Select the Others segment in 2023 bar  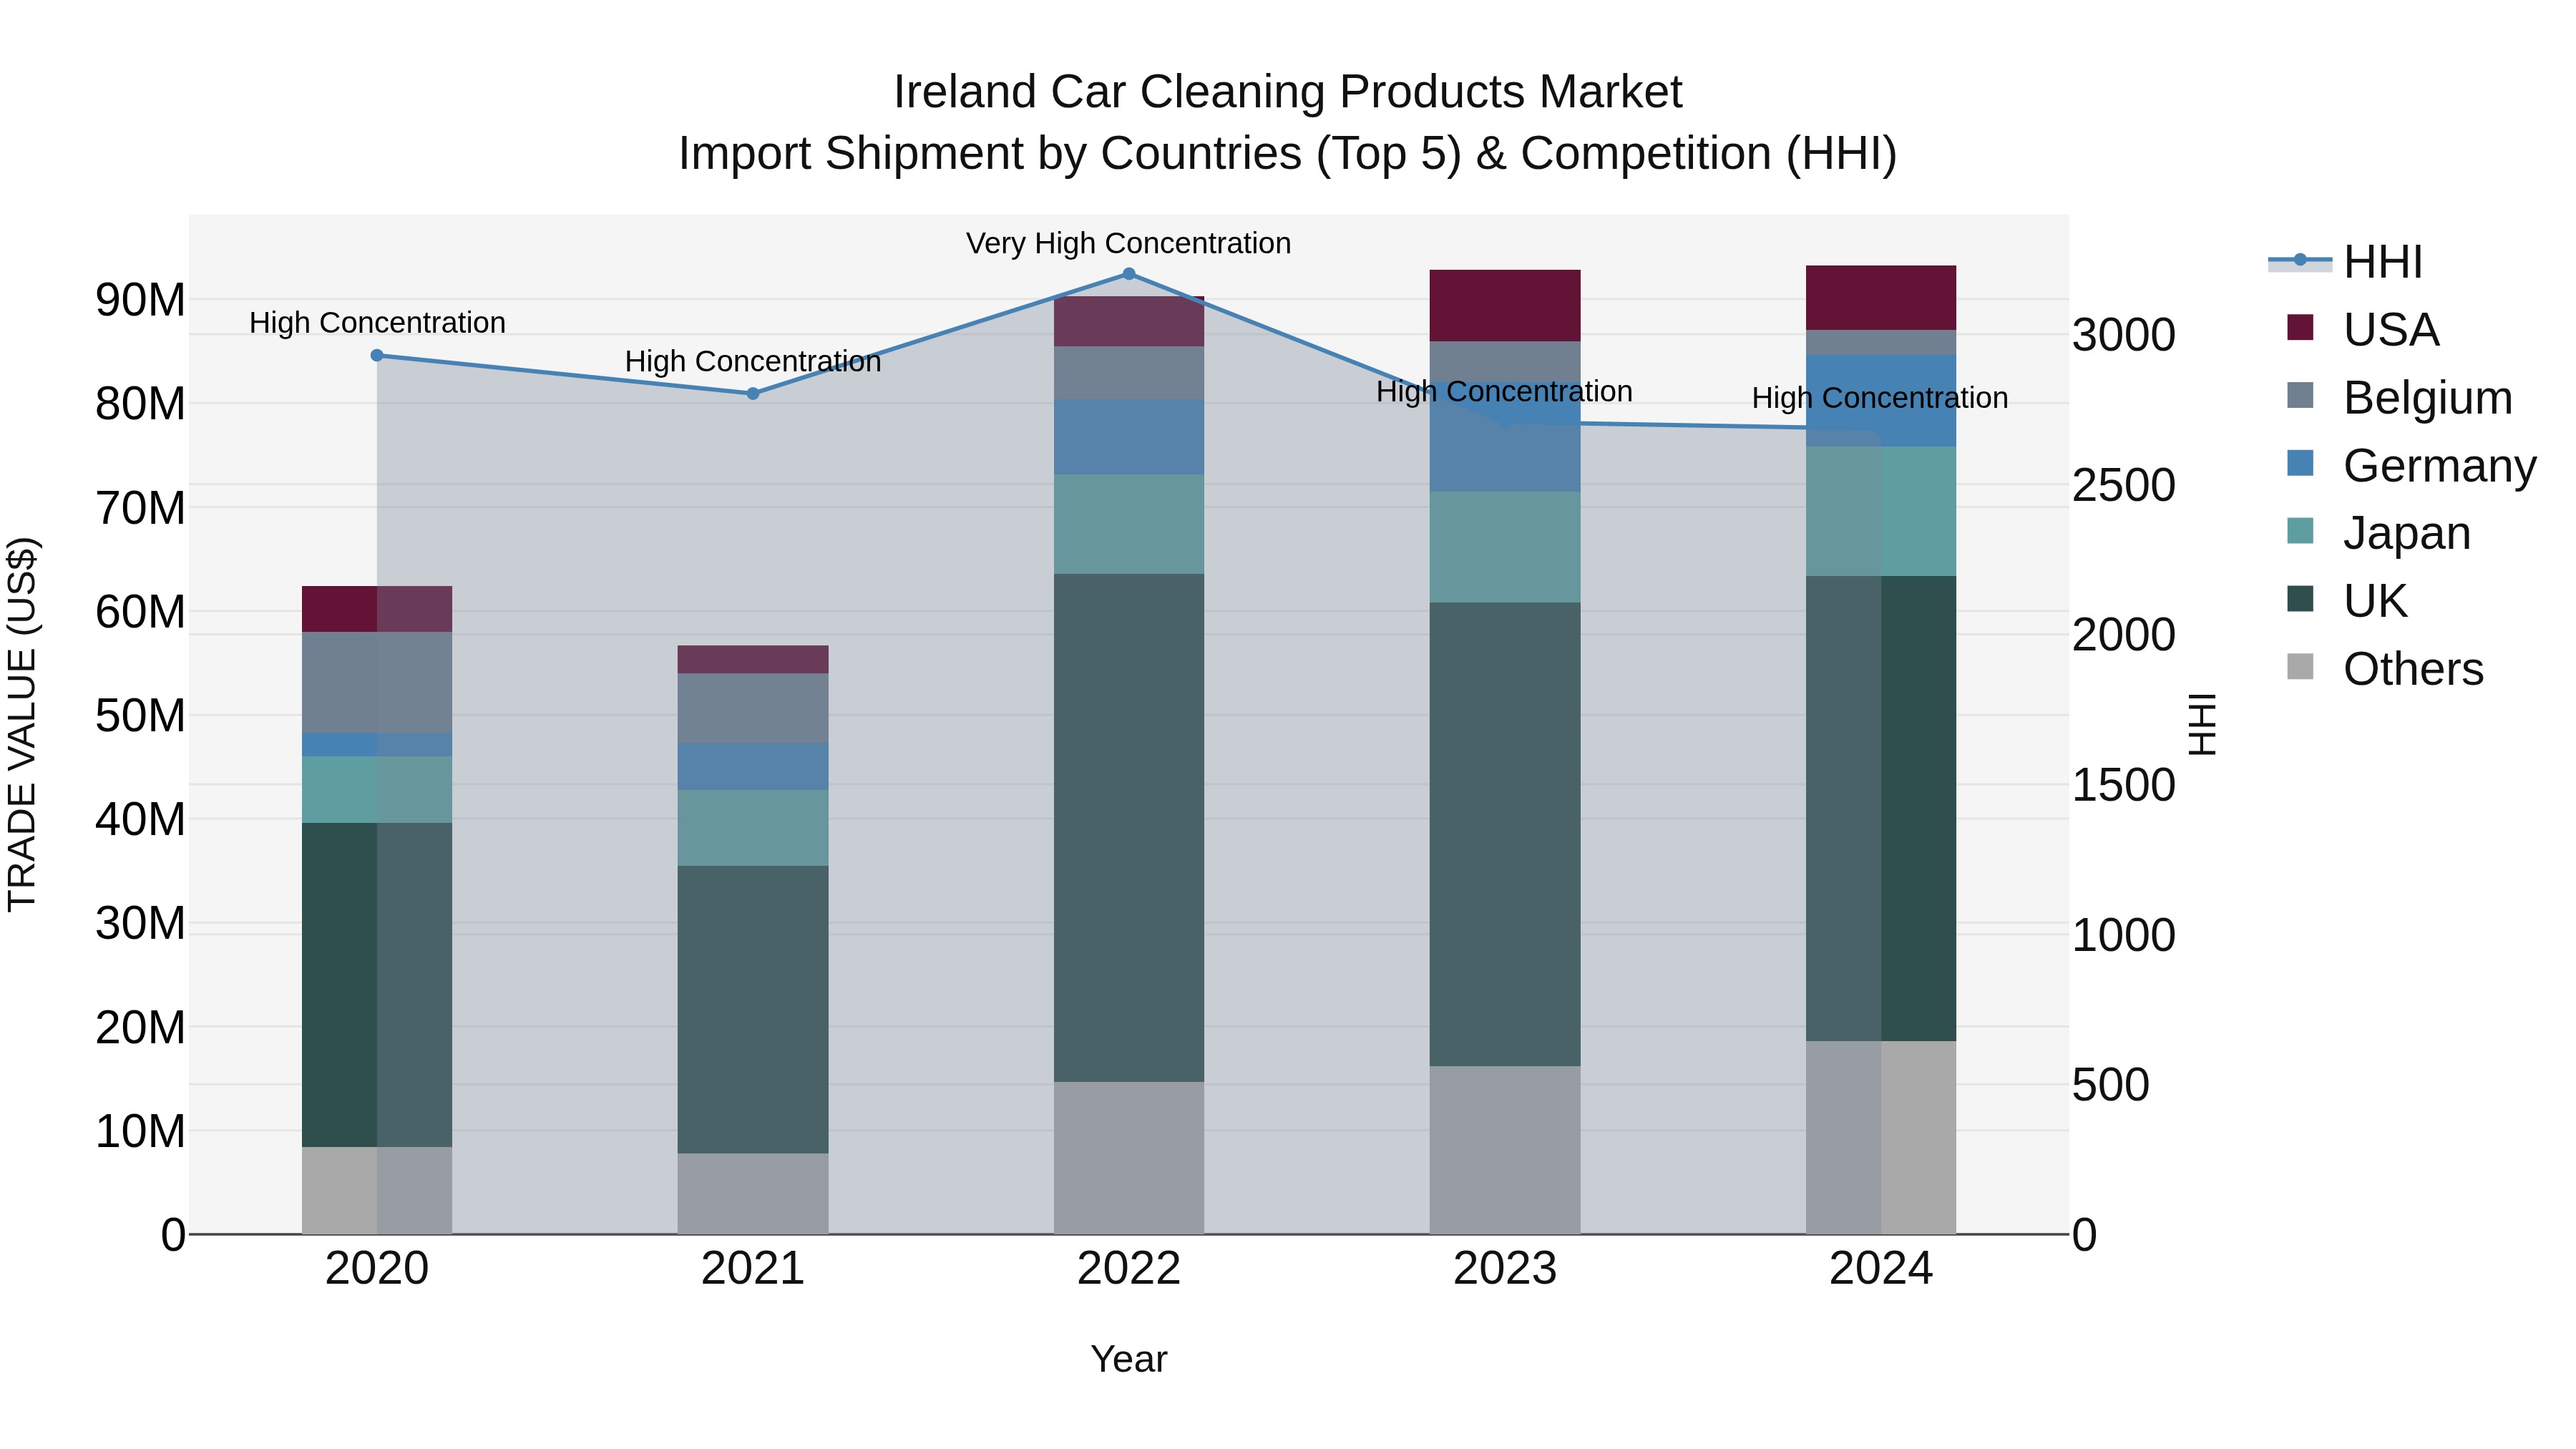(x=1505, y=1150)
